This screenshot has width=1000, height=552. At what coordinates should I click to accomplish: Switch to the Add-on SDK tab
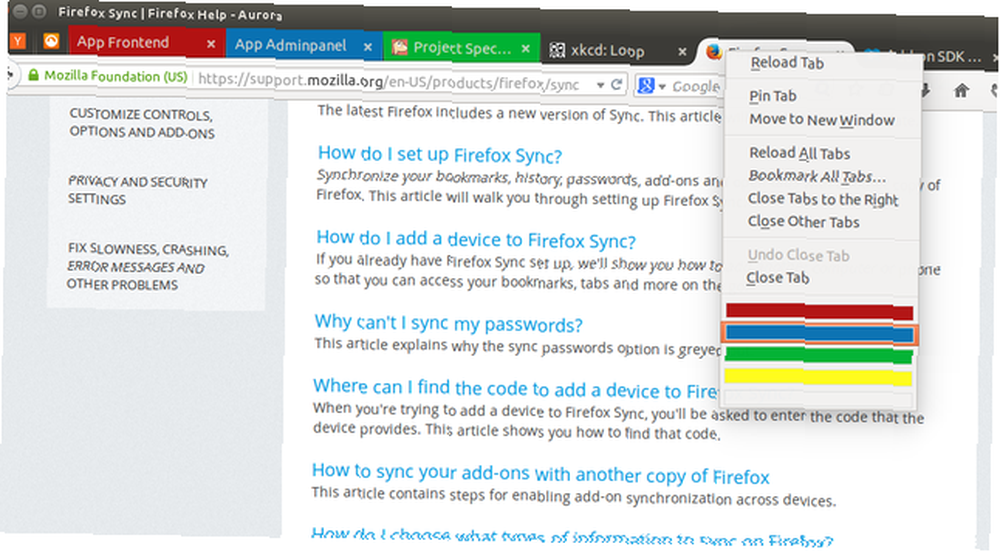coord(927,56)
